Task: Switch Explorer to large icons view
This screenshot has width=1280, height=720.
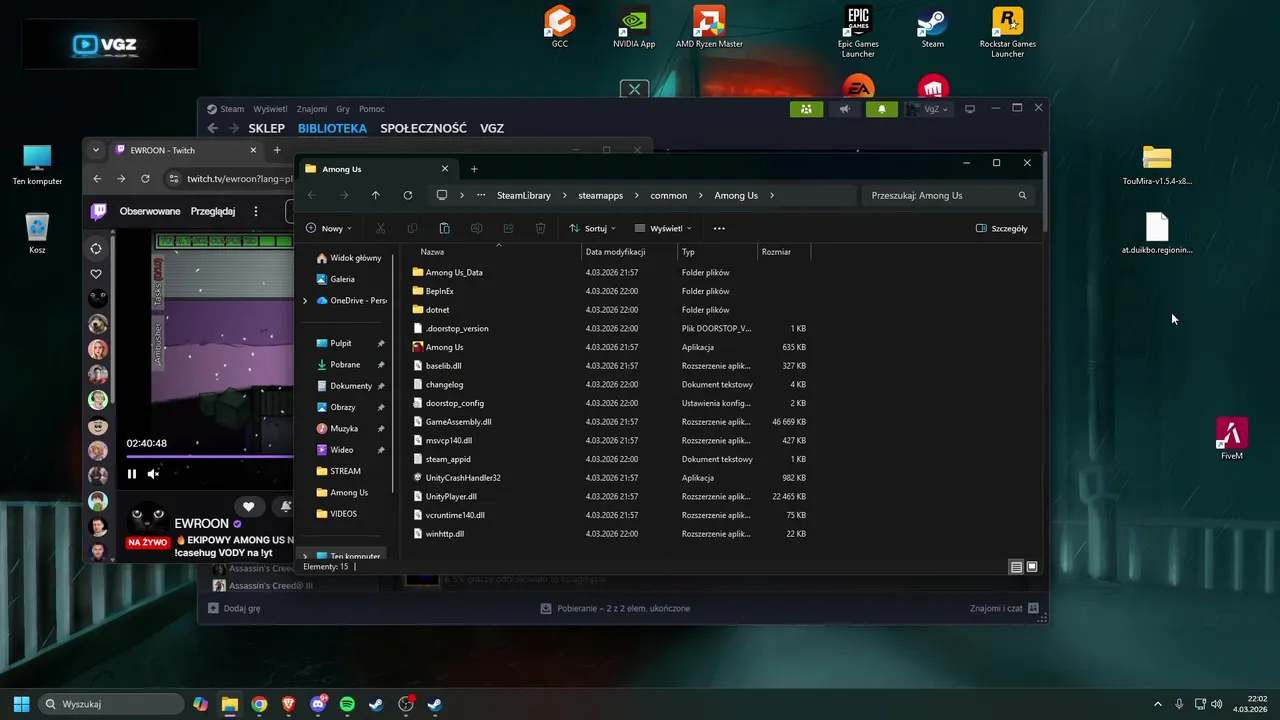Action: point(1032,567)
